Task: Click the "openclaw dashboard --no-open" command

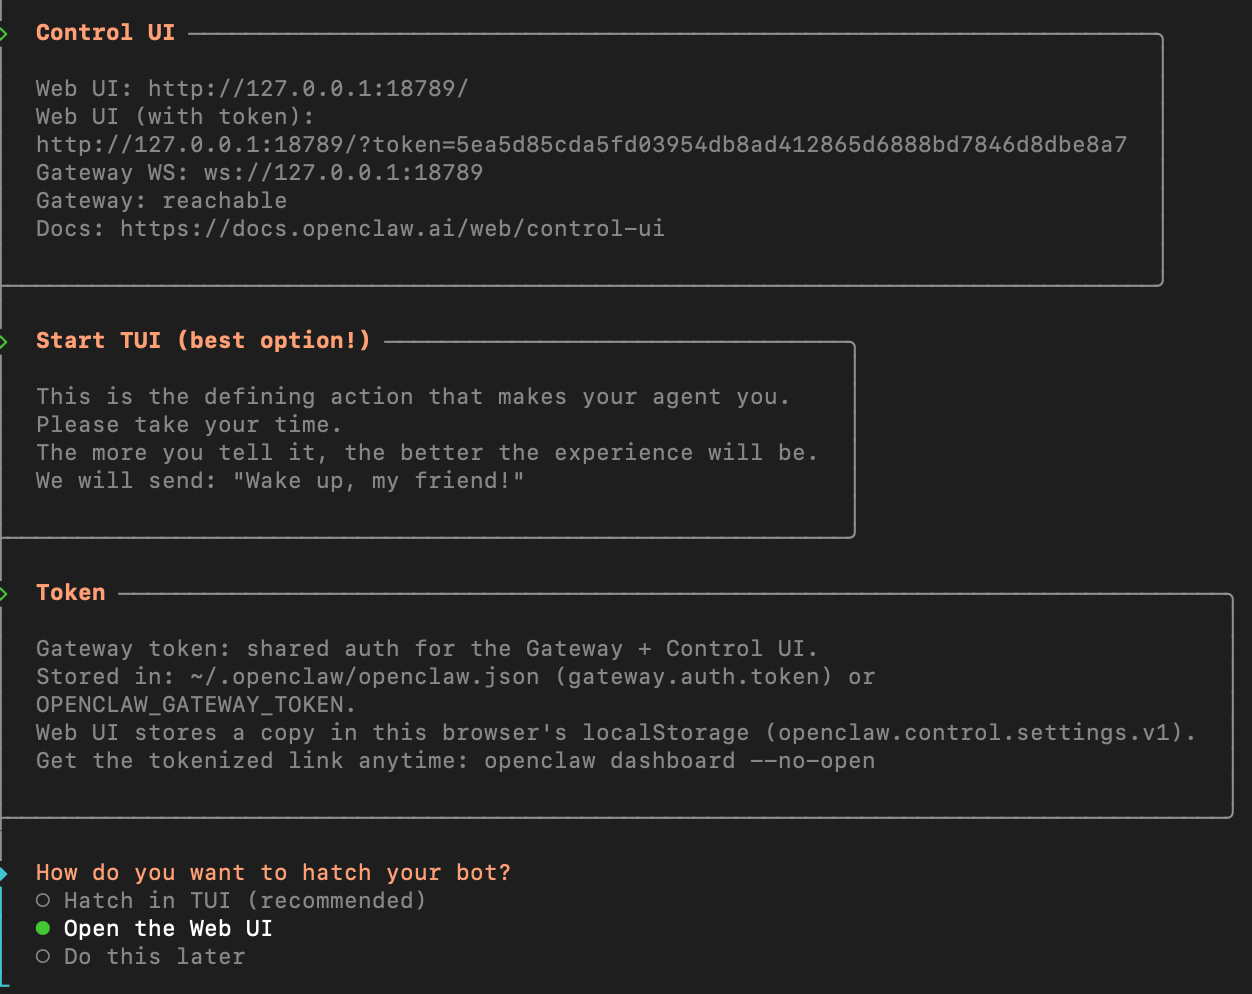Action: point(679,761)
